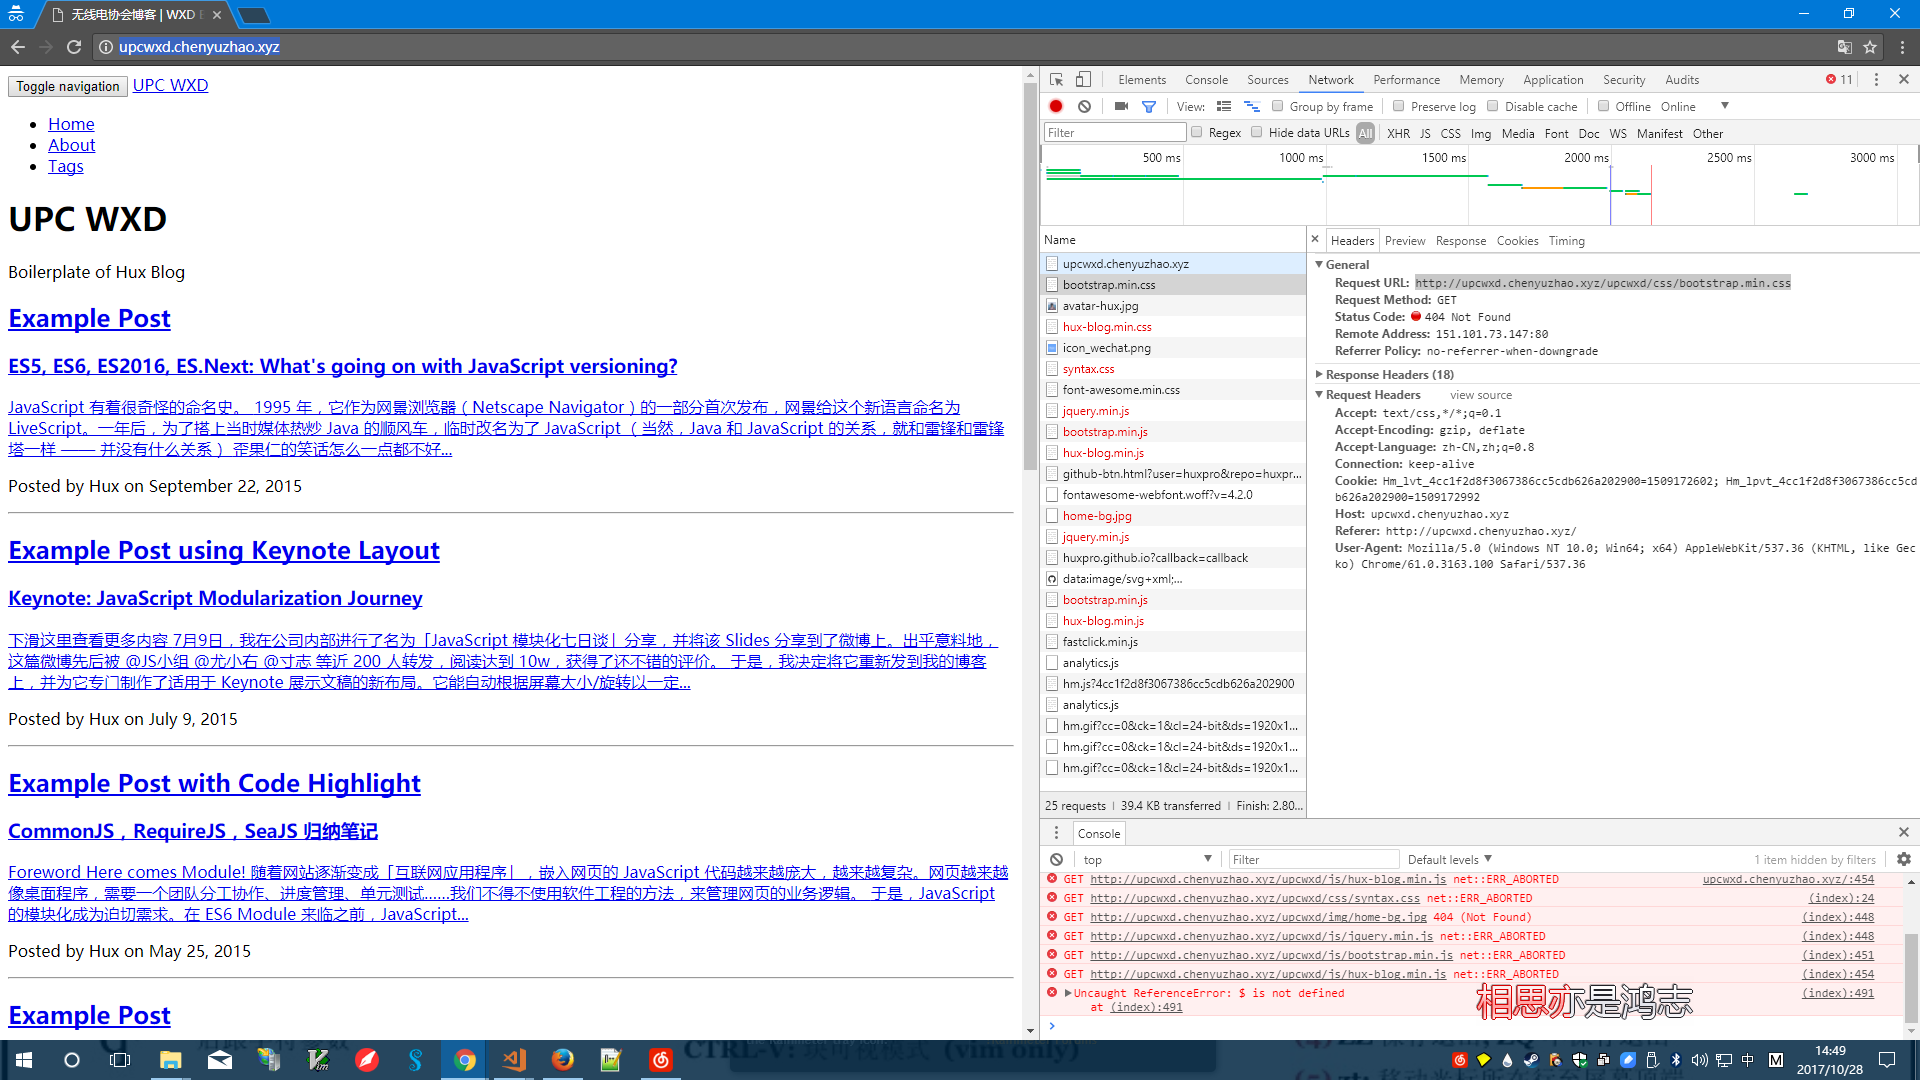
Task: Enable the Preserve log checkbox
Action: [x=1398, y=106]
